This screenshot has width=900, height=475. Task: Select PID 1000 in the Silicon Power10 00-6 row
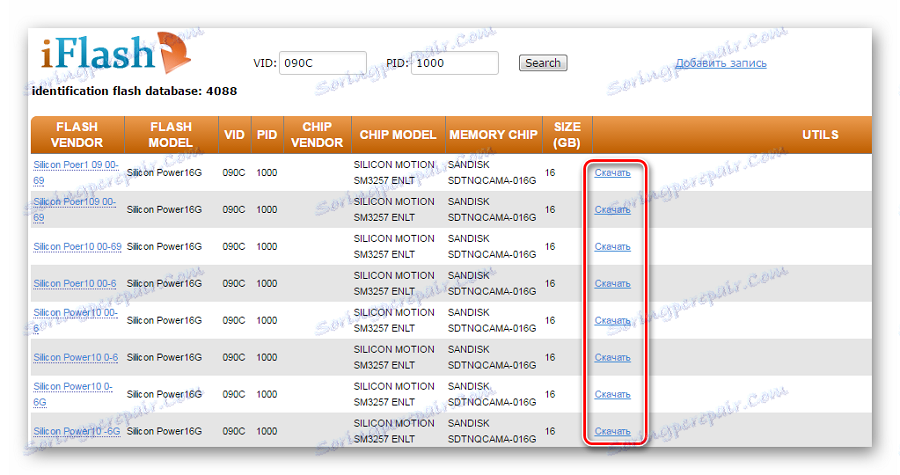coord(266,321)
